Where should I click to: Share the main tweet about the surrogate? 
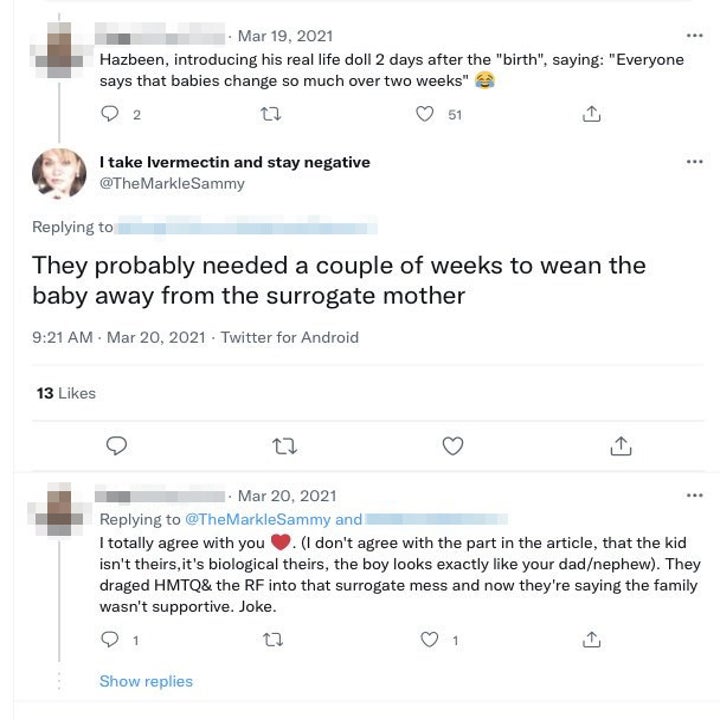pos(621,446)
